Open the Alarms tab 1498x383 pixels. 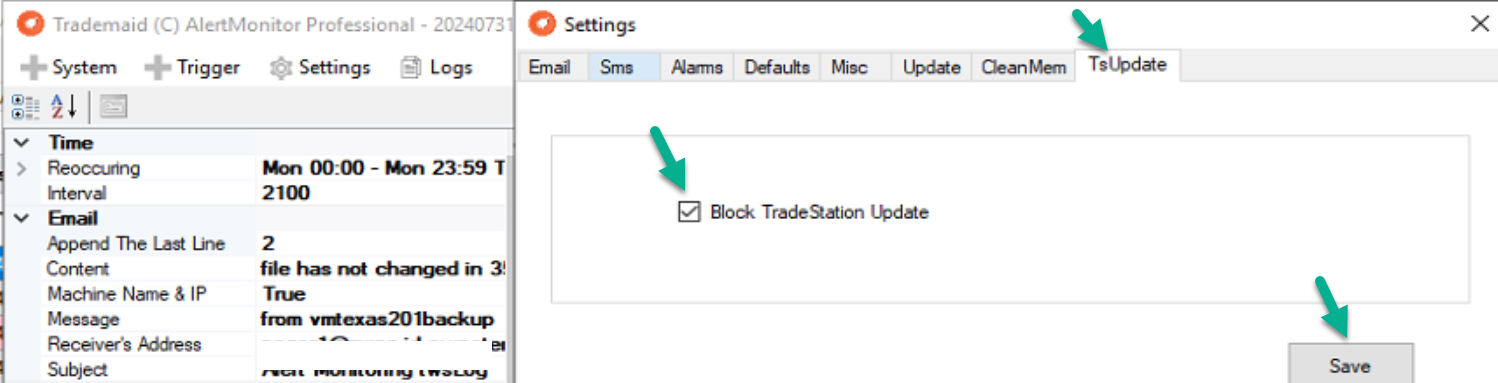[x=697, y=68]
